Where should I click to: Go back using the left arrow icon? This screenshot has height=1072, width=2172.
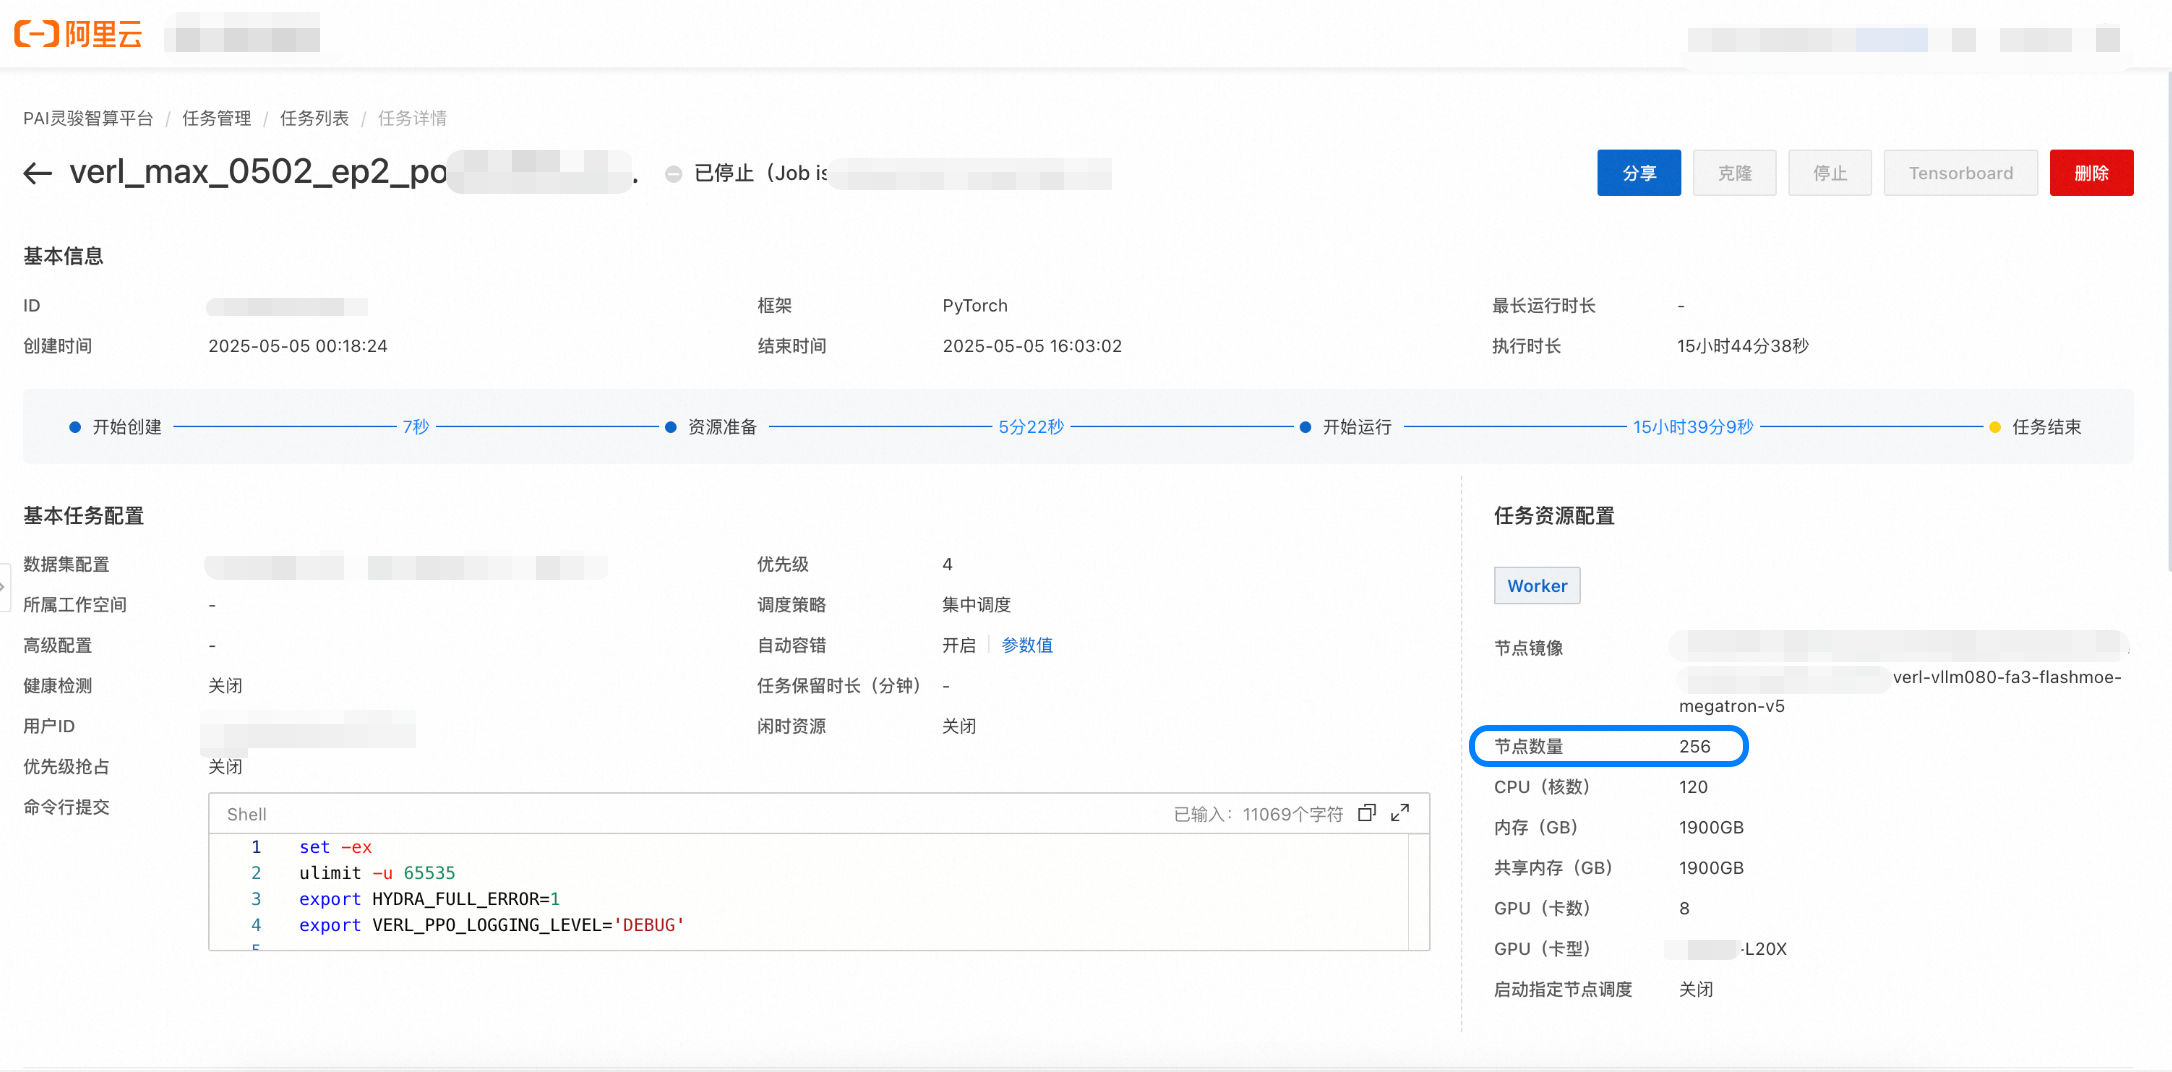coord(38,173)
